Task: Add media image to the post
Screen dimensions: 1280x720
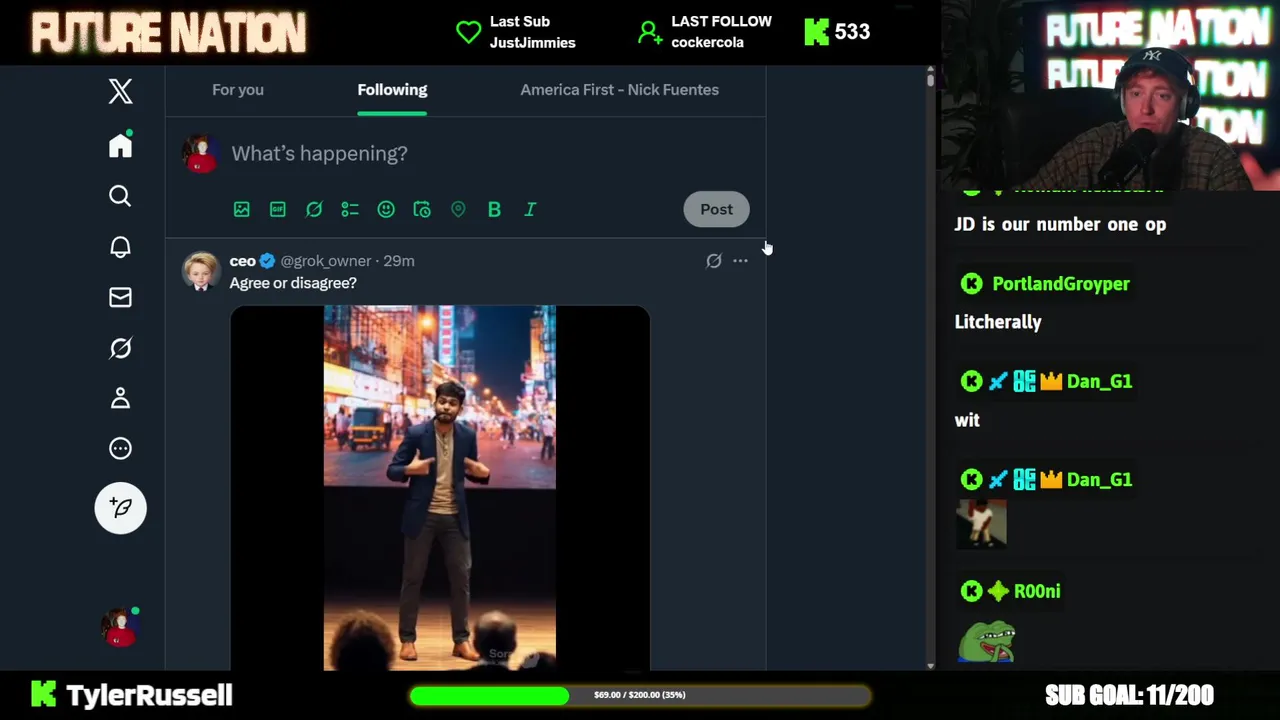Action: click(242, 209)
